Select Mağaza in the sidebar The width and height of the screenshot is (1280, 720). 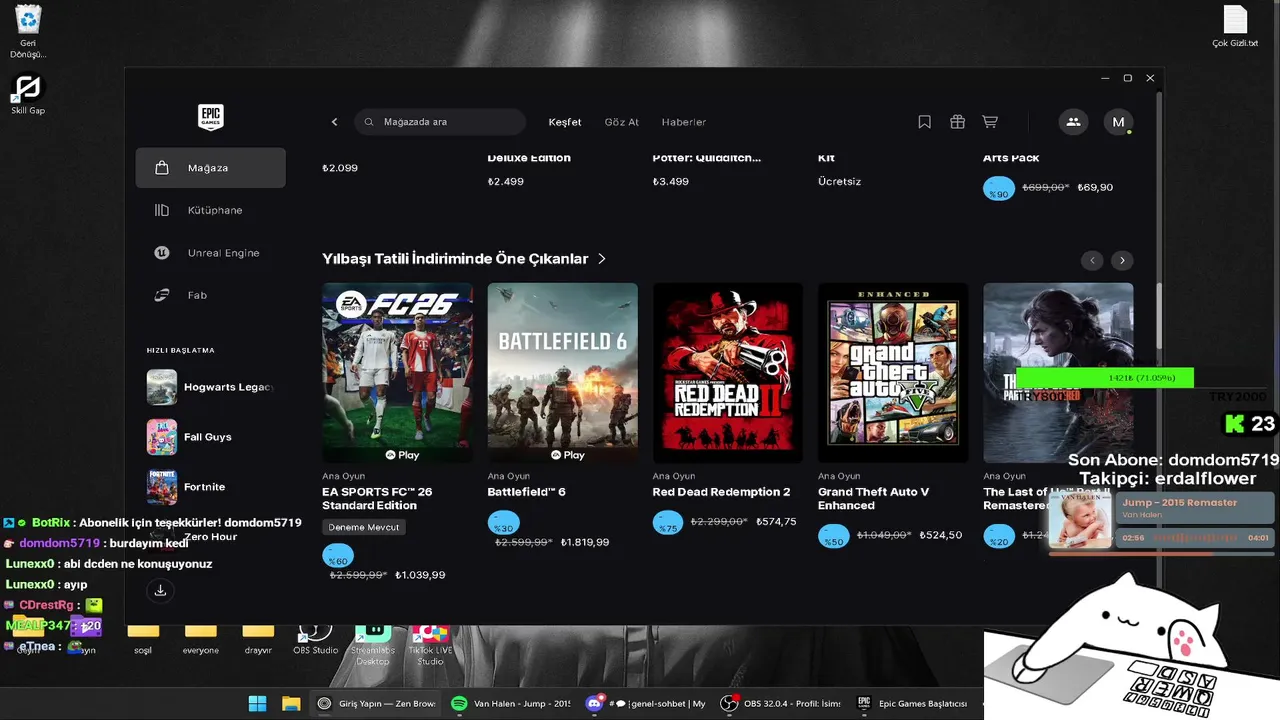(x=211, y=168)
